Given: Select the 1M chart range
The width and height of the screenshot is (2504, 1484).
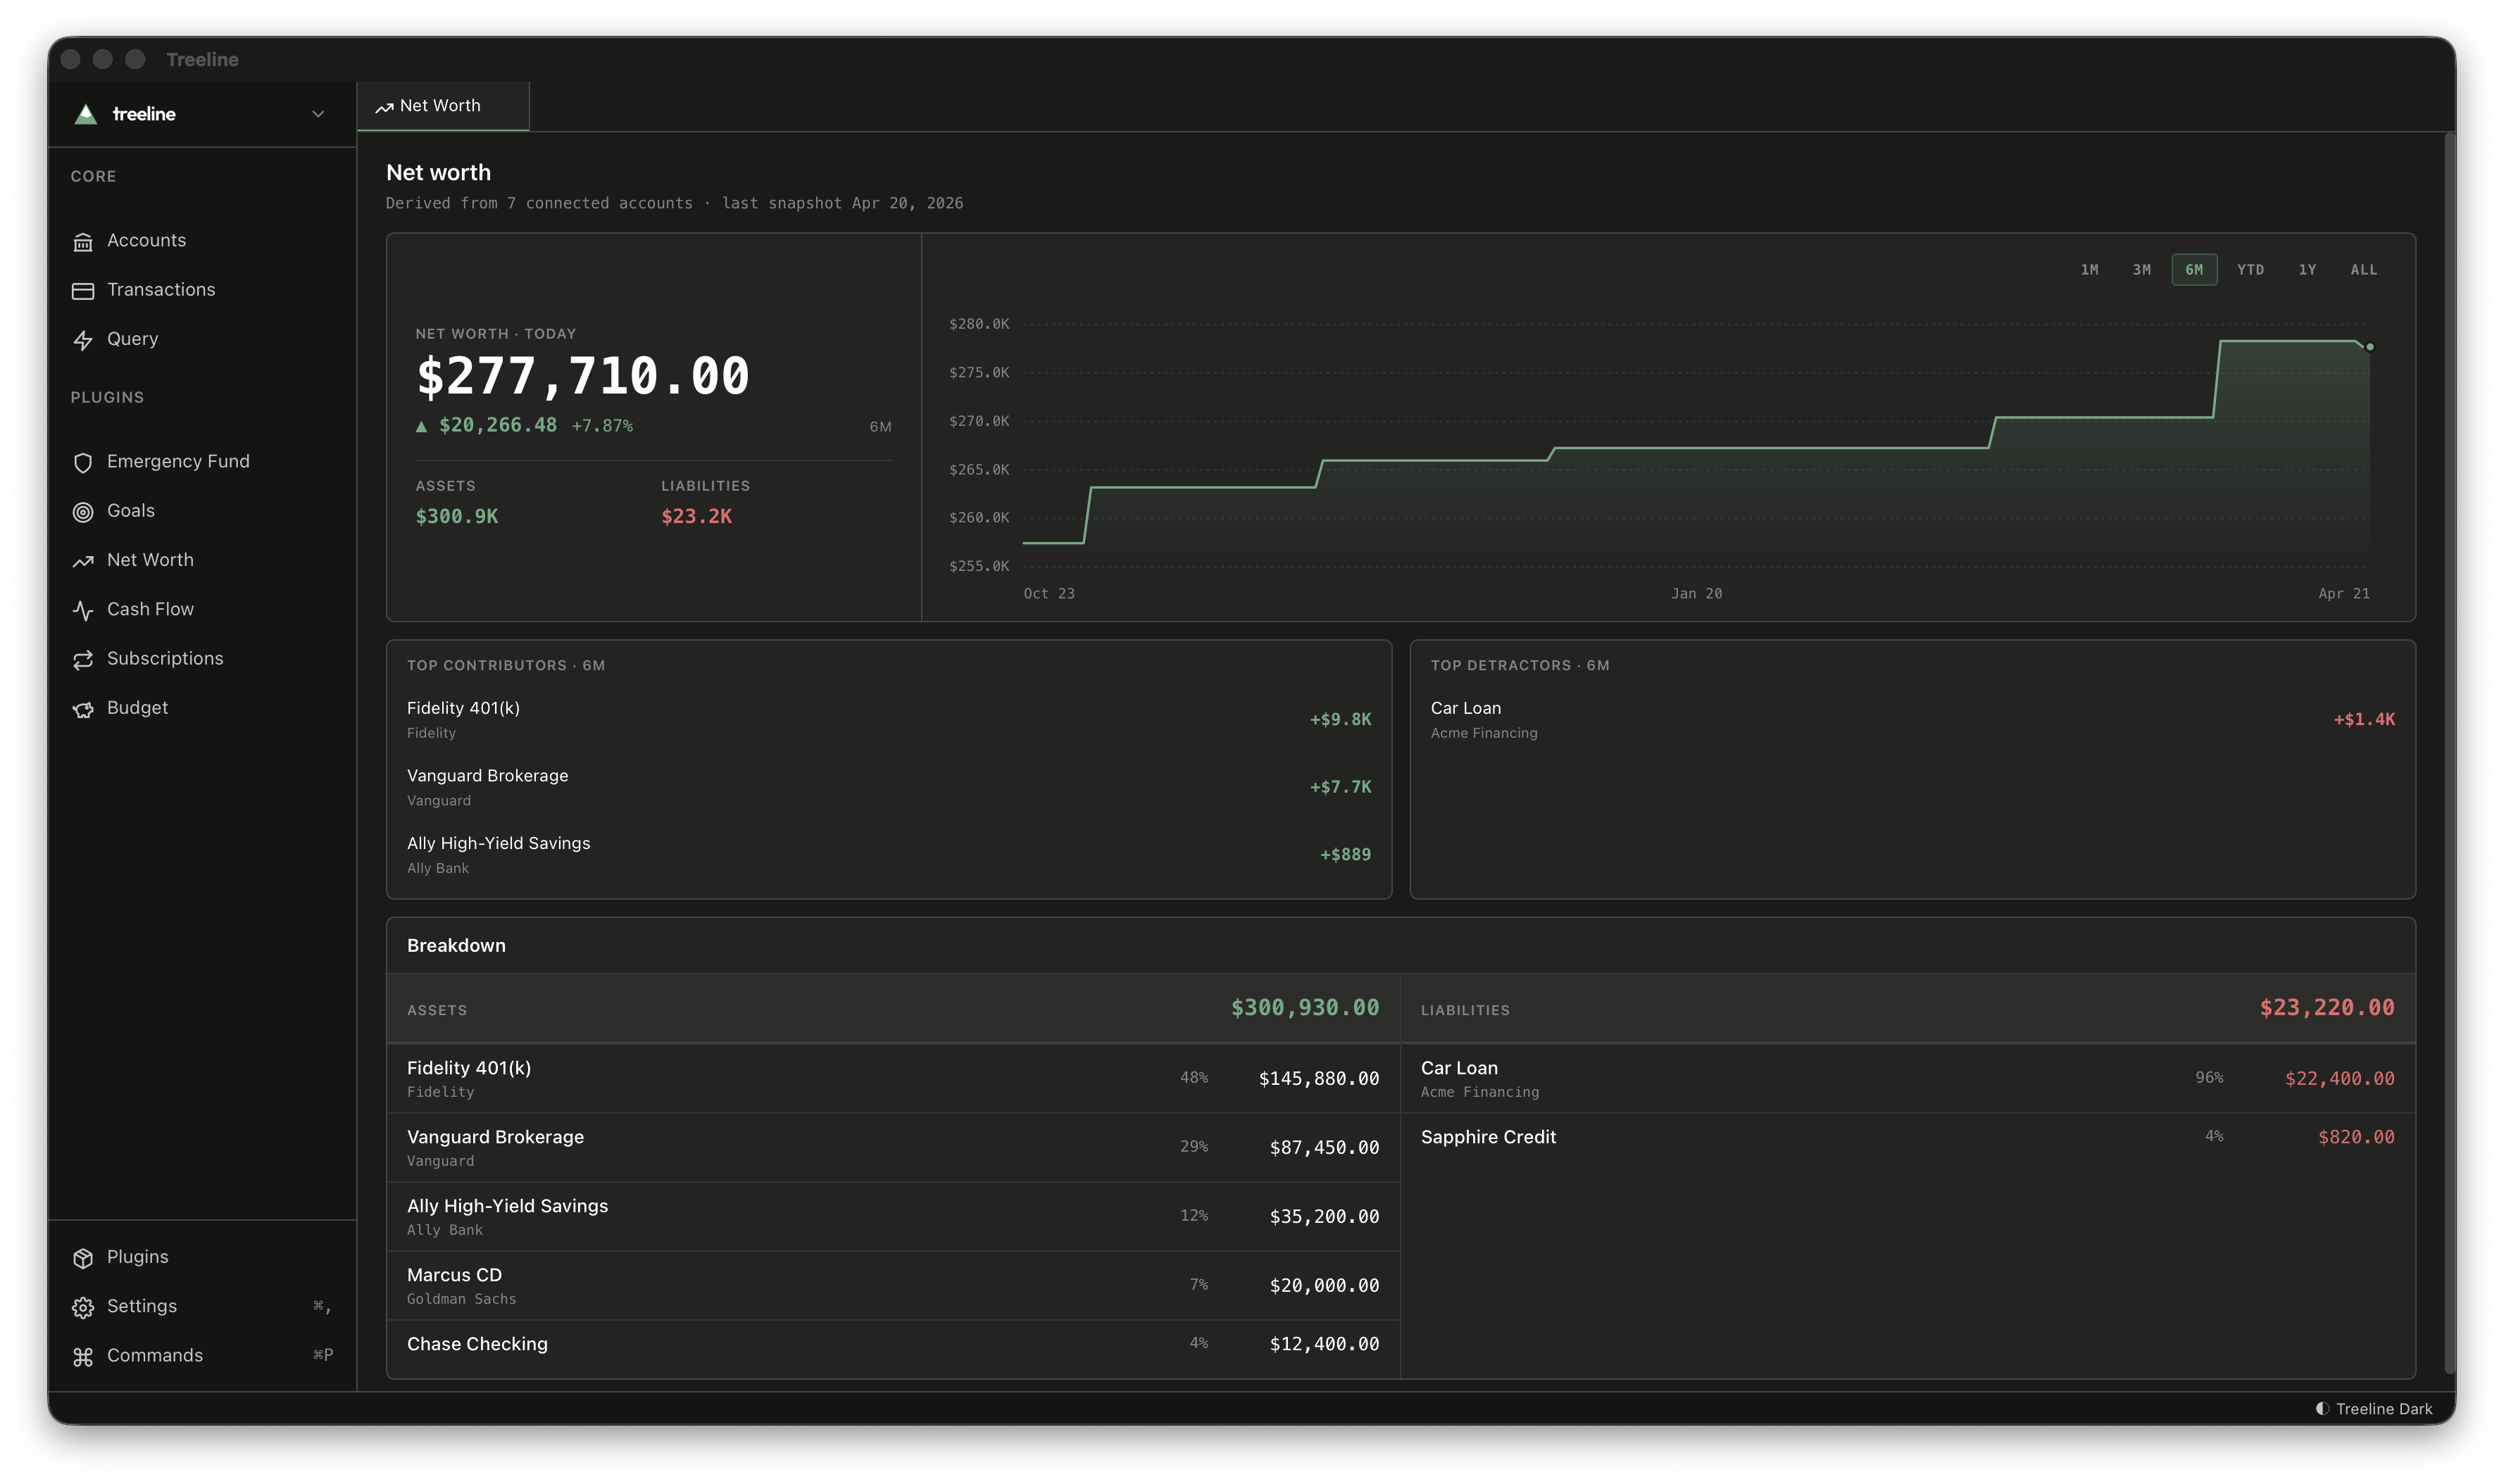Looking at the screenshot, I should click(2089, 270).
